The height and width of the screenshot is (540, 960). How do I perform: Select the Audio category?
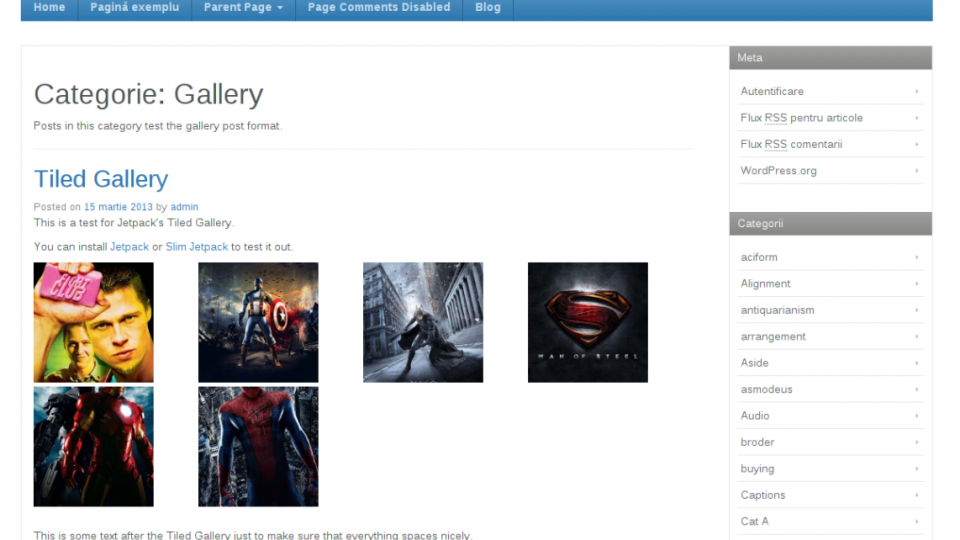coord(754,415)
